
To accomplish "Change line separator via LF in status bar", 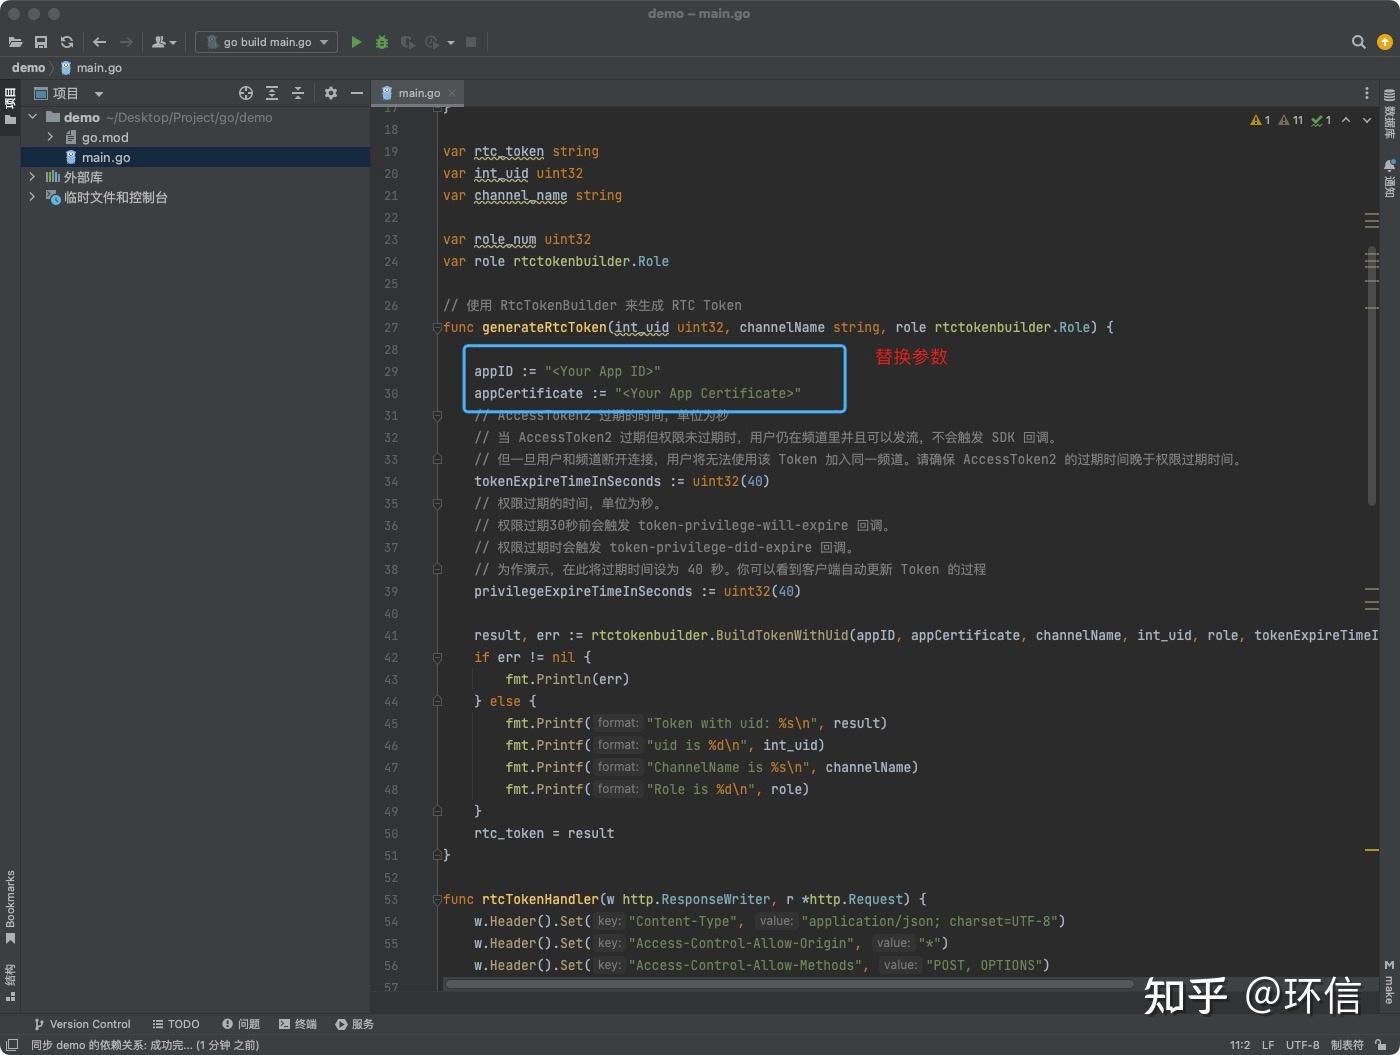I will (x=1268, y=1045).
